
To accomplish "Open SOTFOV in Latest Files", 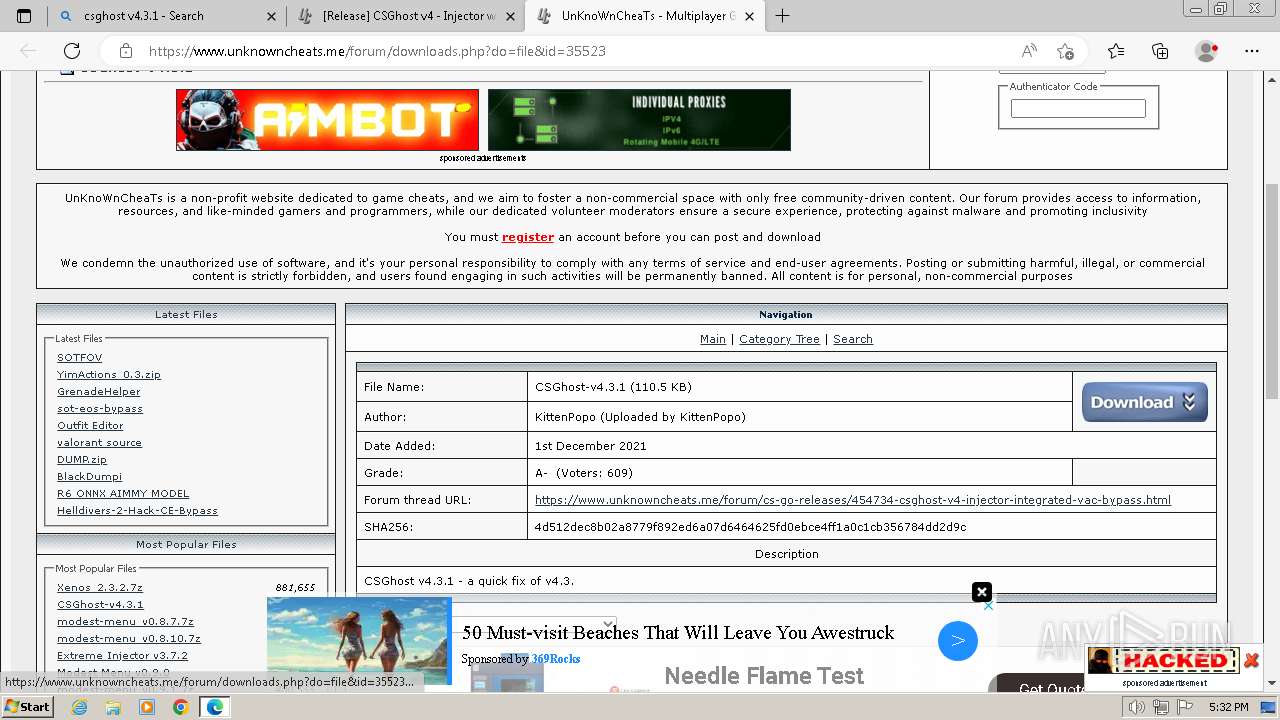I will point(79,357).
